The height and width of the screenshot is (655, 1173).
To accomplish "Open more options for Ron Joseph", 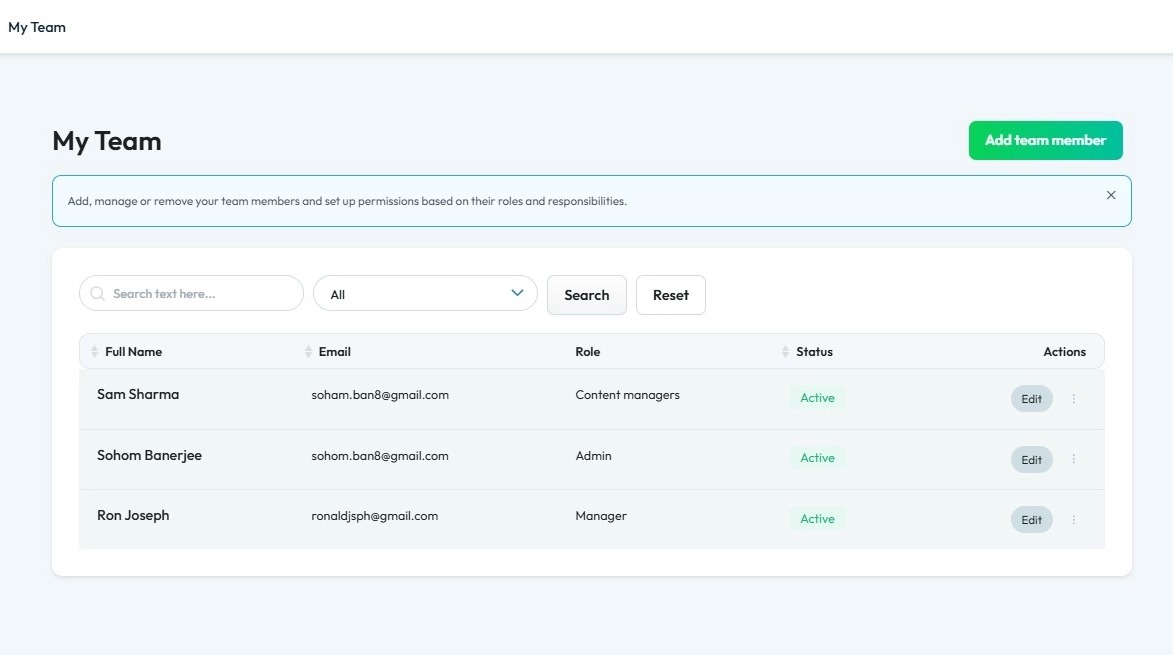I will [1074, 520].
